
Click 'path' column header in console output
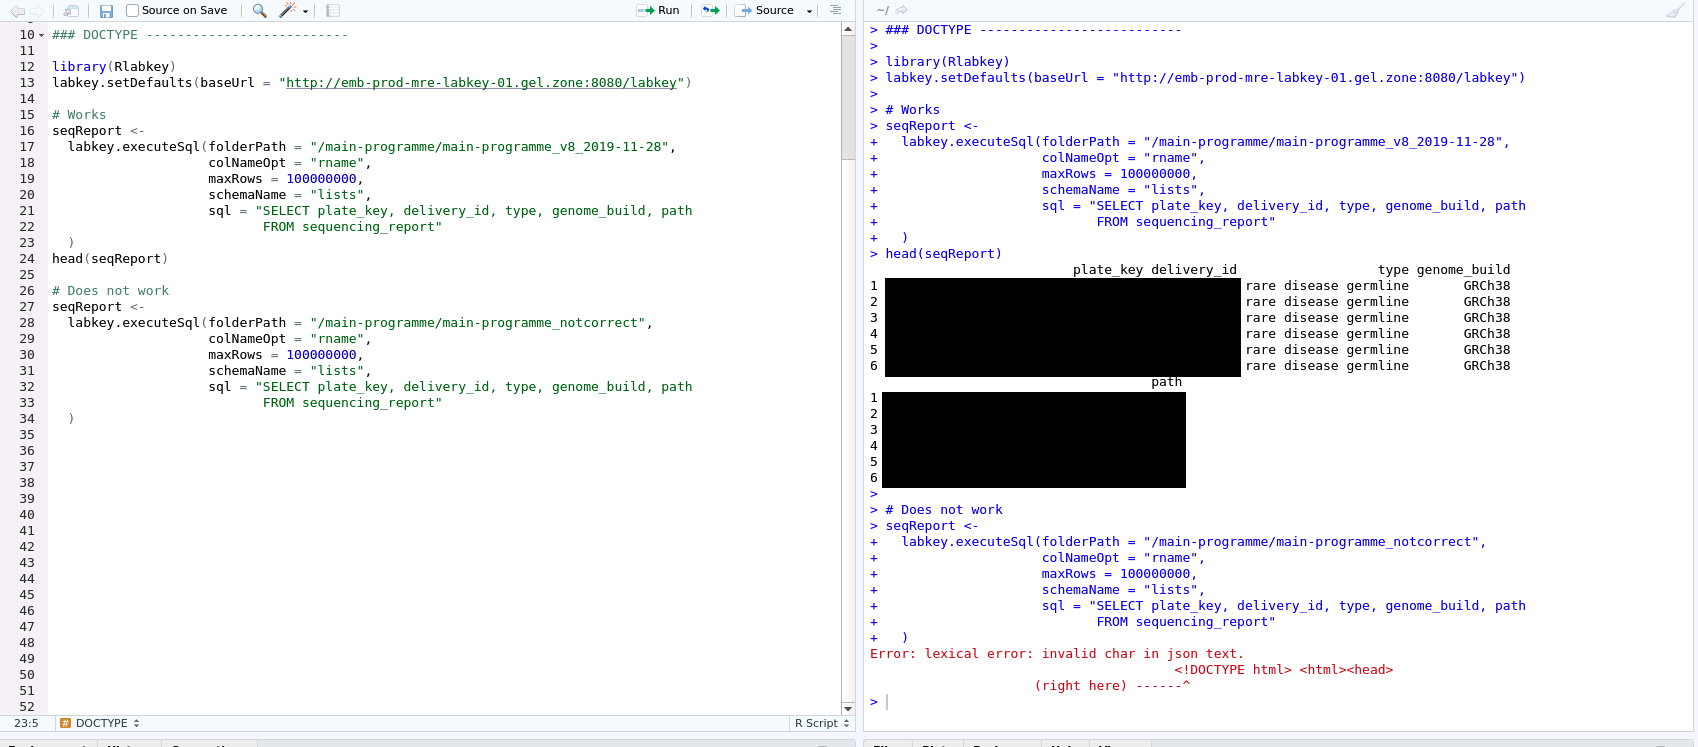point(1166,382)
